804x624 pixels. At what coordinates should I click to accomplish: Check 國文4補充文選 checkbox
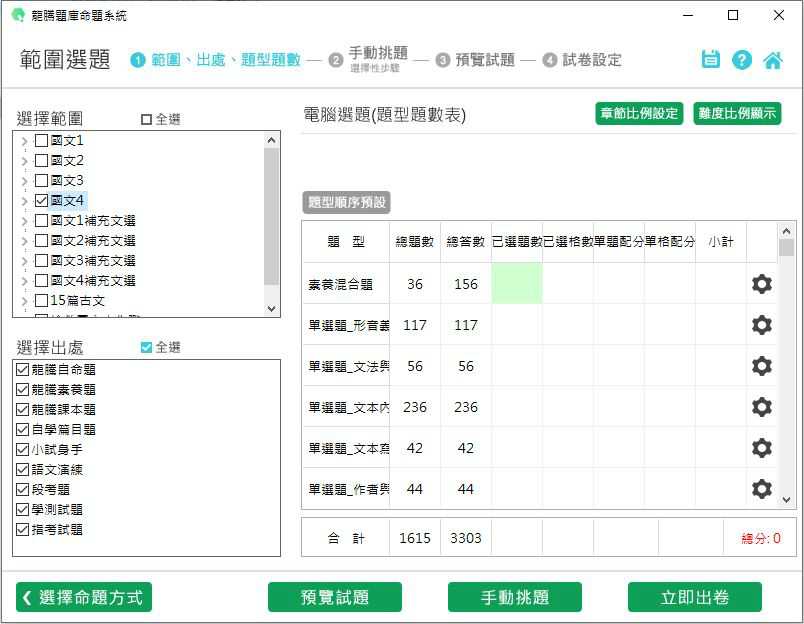pos(41,280)
